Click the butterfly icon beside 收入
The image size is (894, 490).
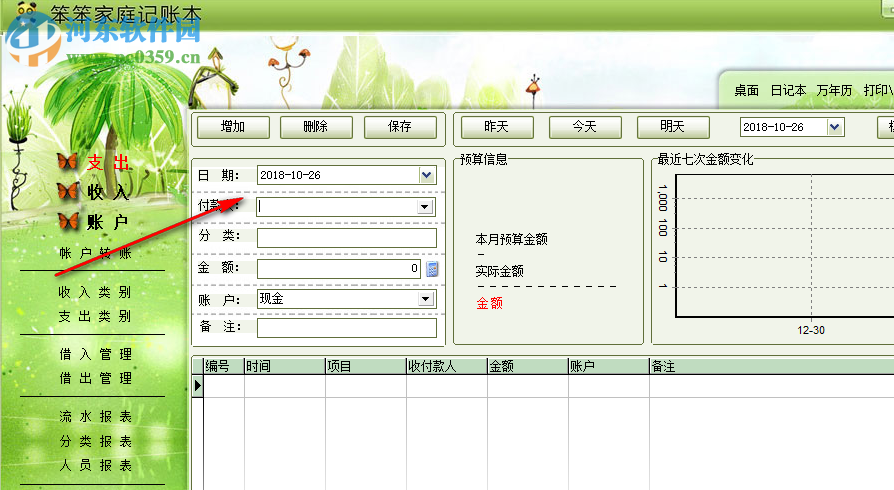click(x=68, y=191)
